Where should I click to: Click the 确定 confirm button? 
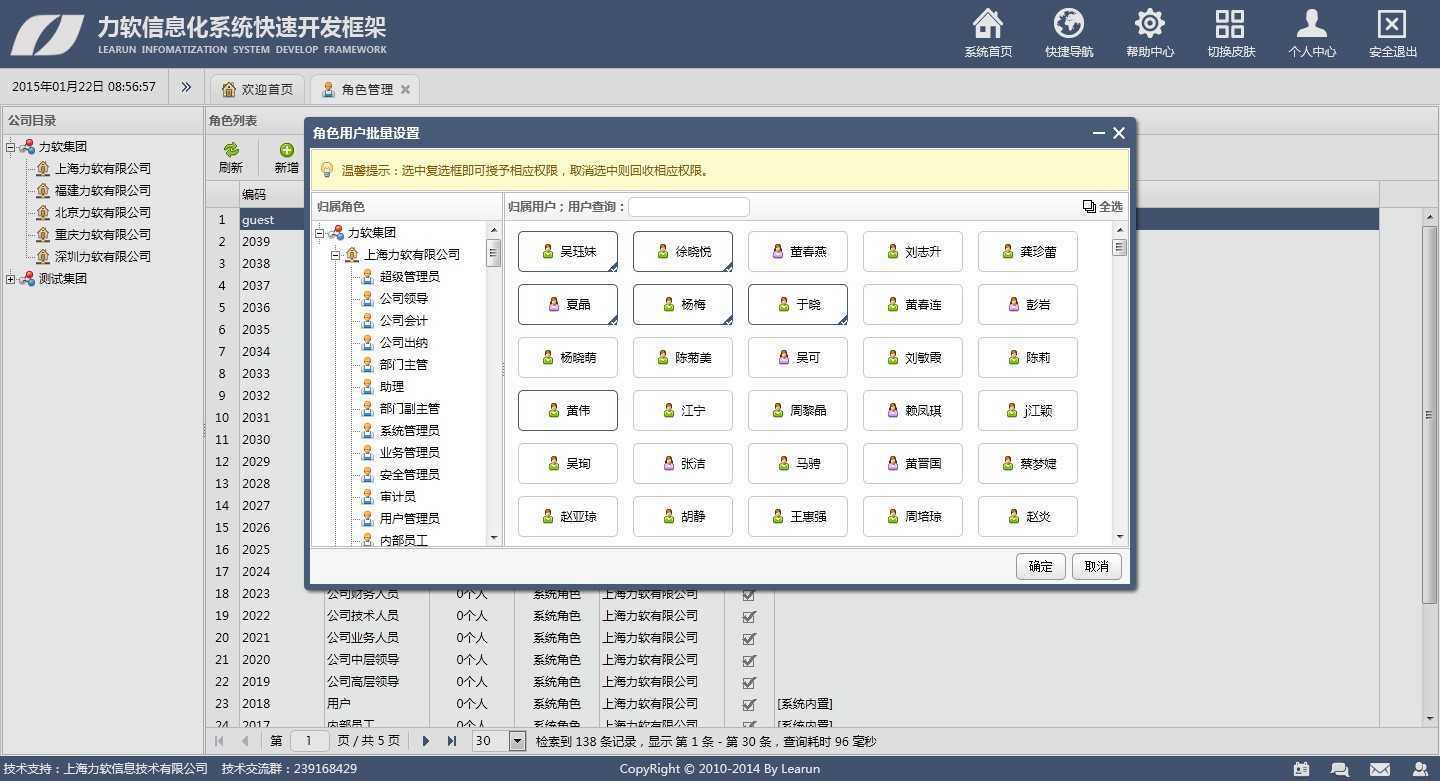tap(1040, 566)
